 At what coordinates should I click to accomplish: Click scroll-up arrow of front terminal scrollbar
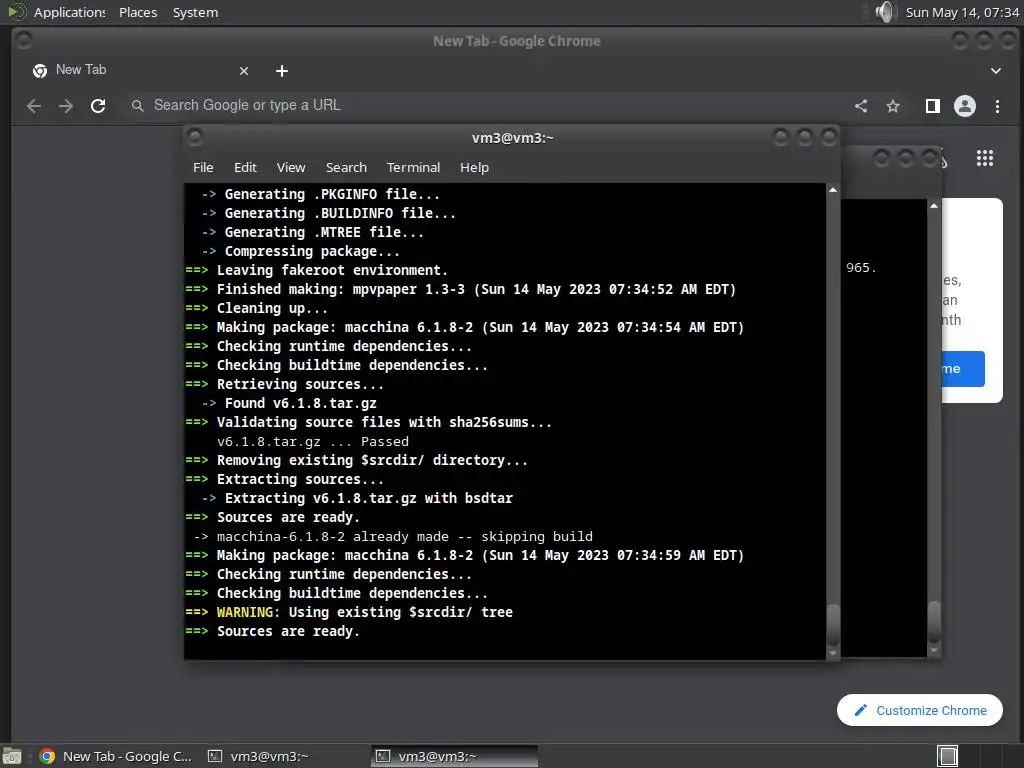[833, 190]
